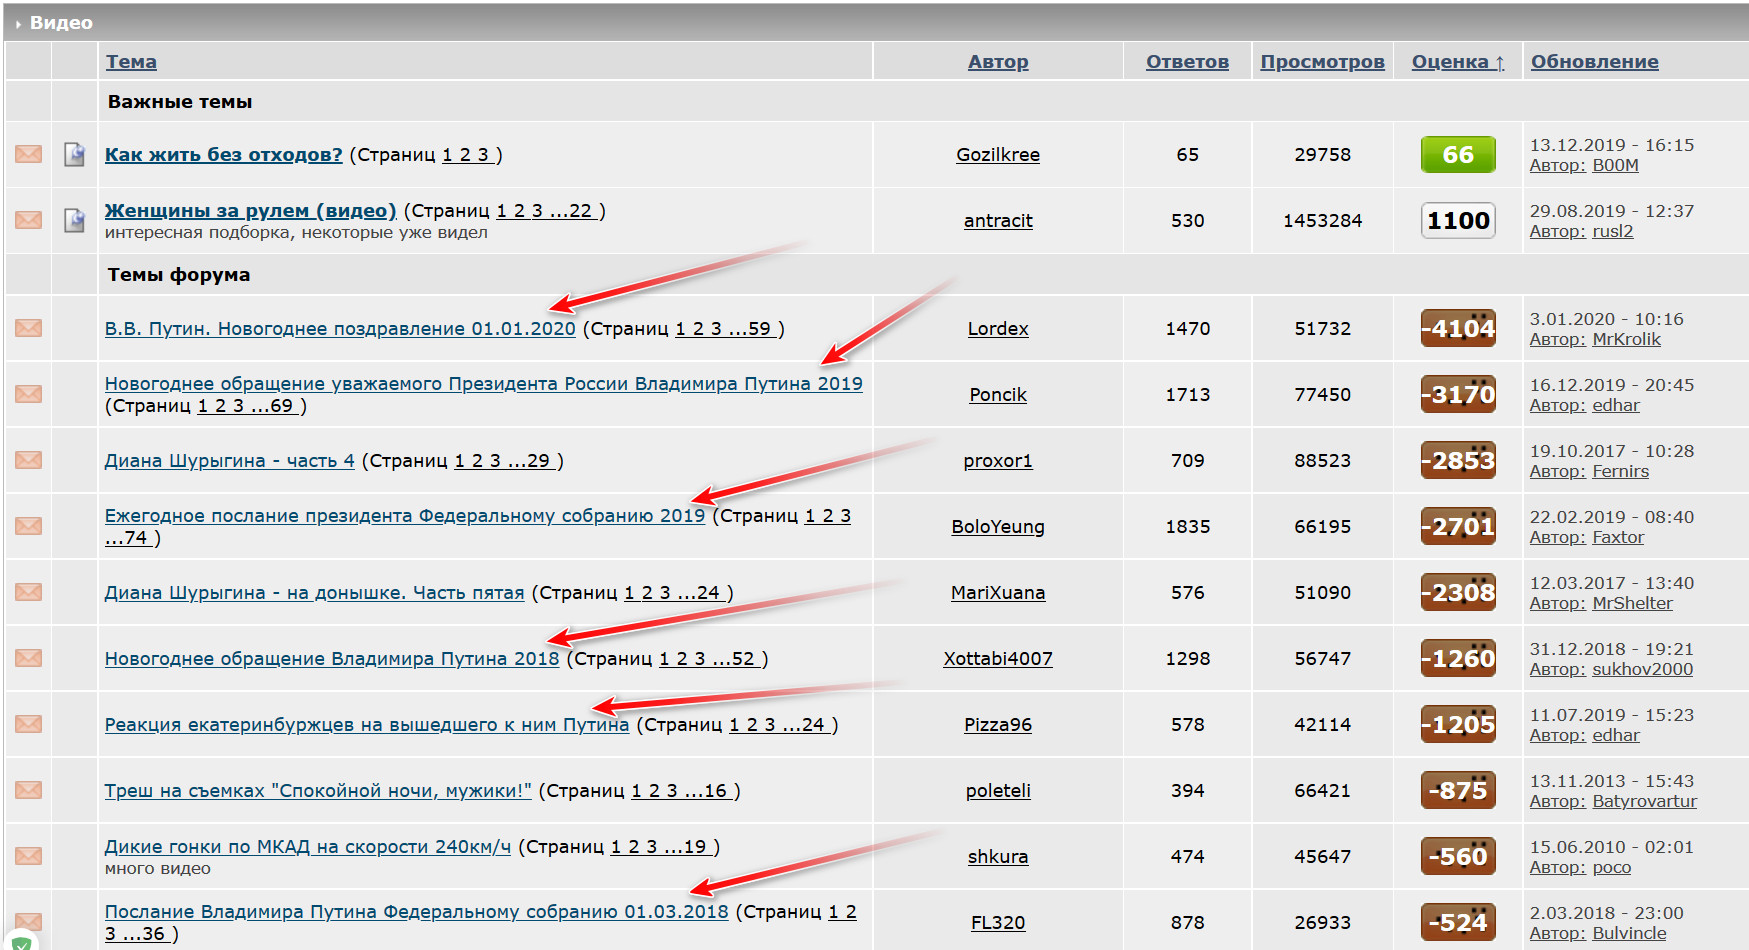
Task: Open last poster link MrKrolik
Action: click(1626, 339)
